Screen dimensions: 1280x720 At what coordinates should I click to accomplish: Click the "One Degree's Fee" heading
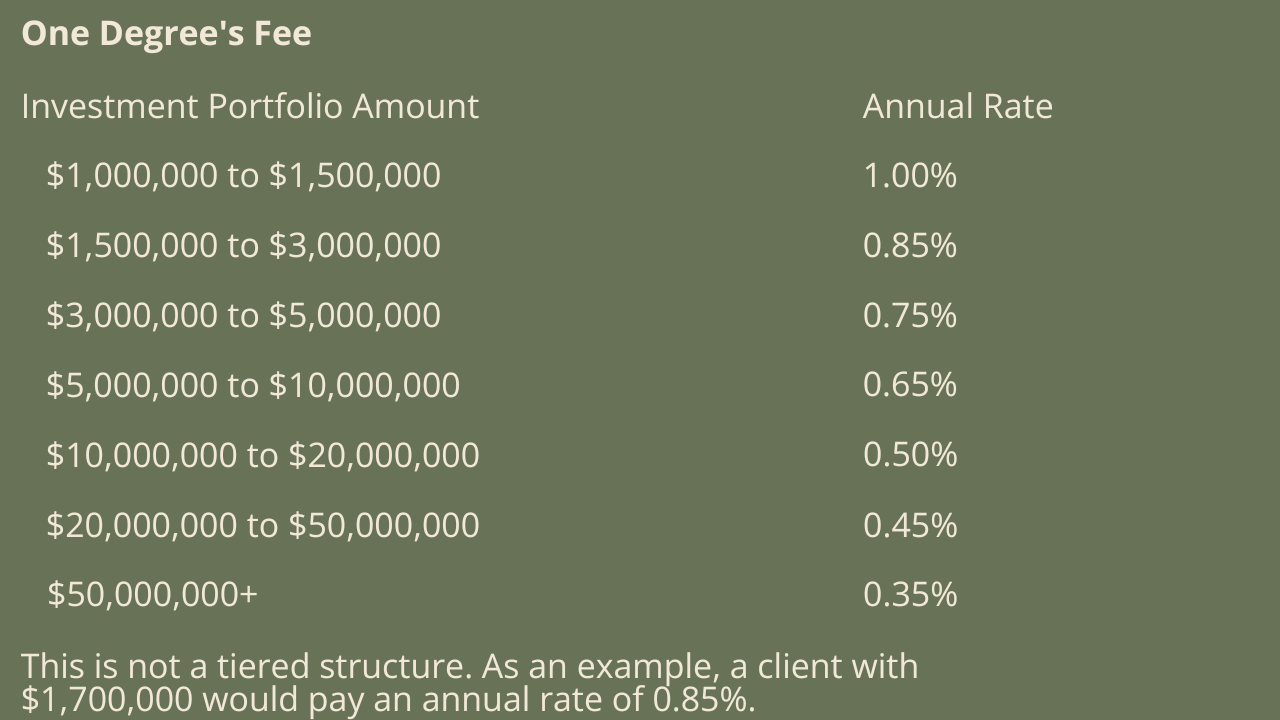coord(166,33)
